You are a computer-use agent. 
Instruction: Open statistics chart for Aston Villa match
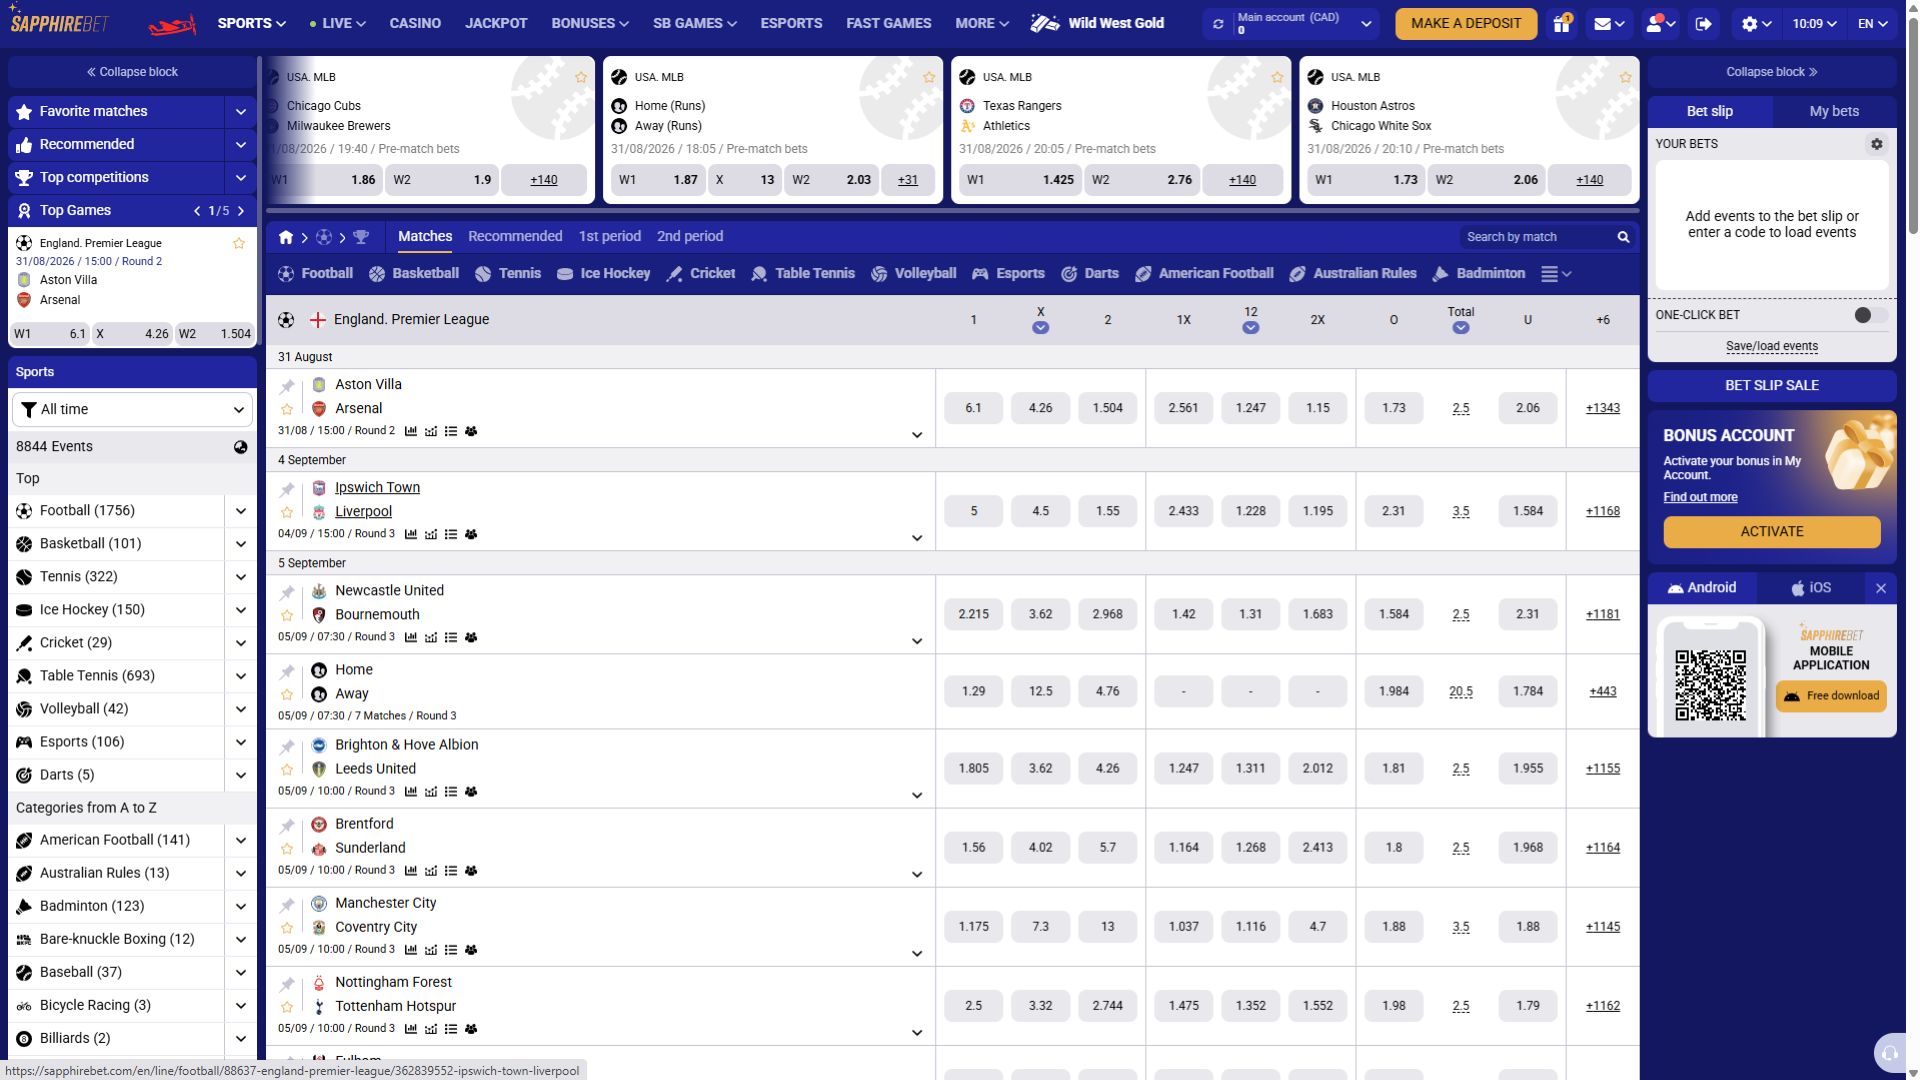pyautogui.click(x=411, y=431)
